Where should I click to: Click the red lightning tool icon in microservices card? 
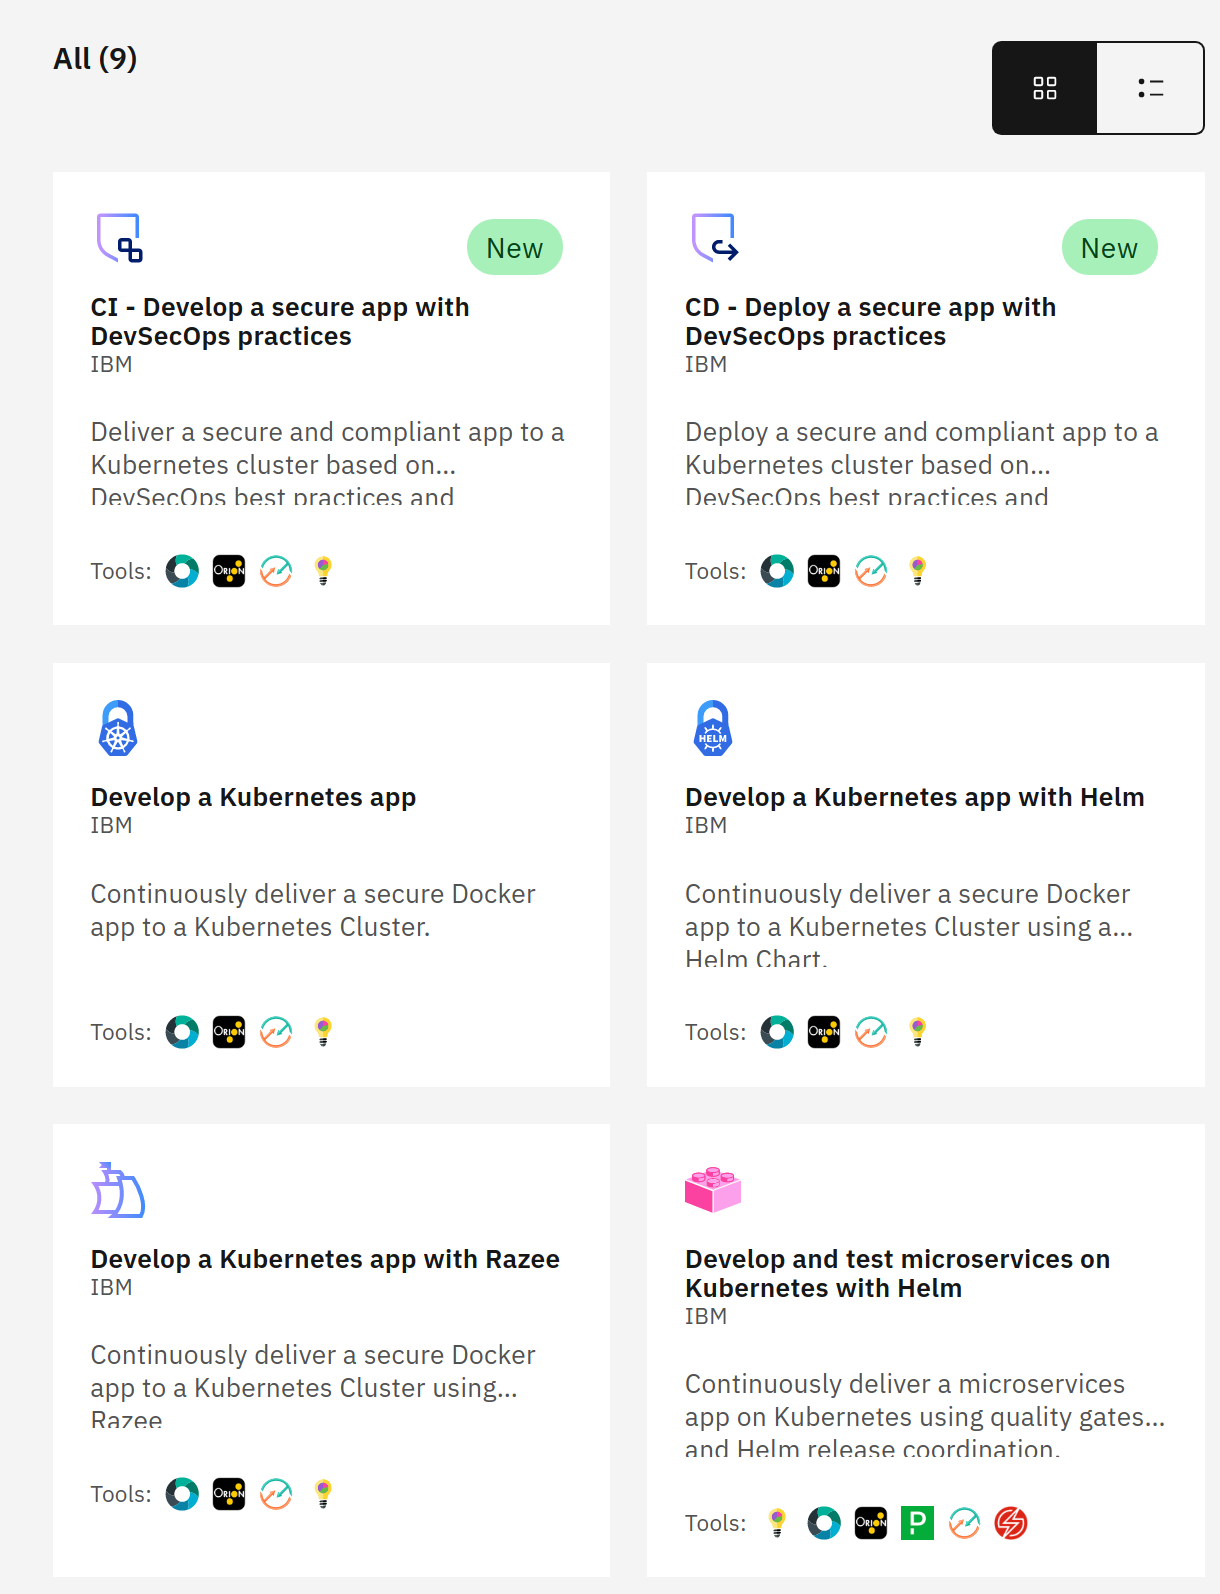[1011, 1523]
